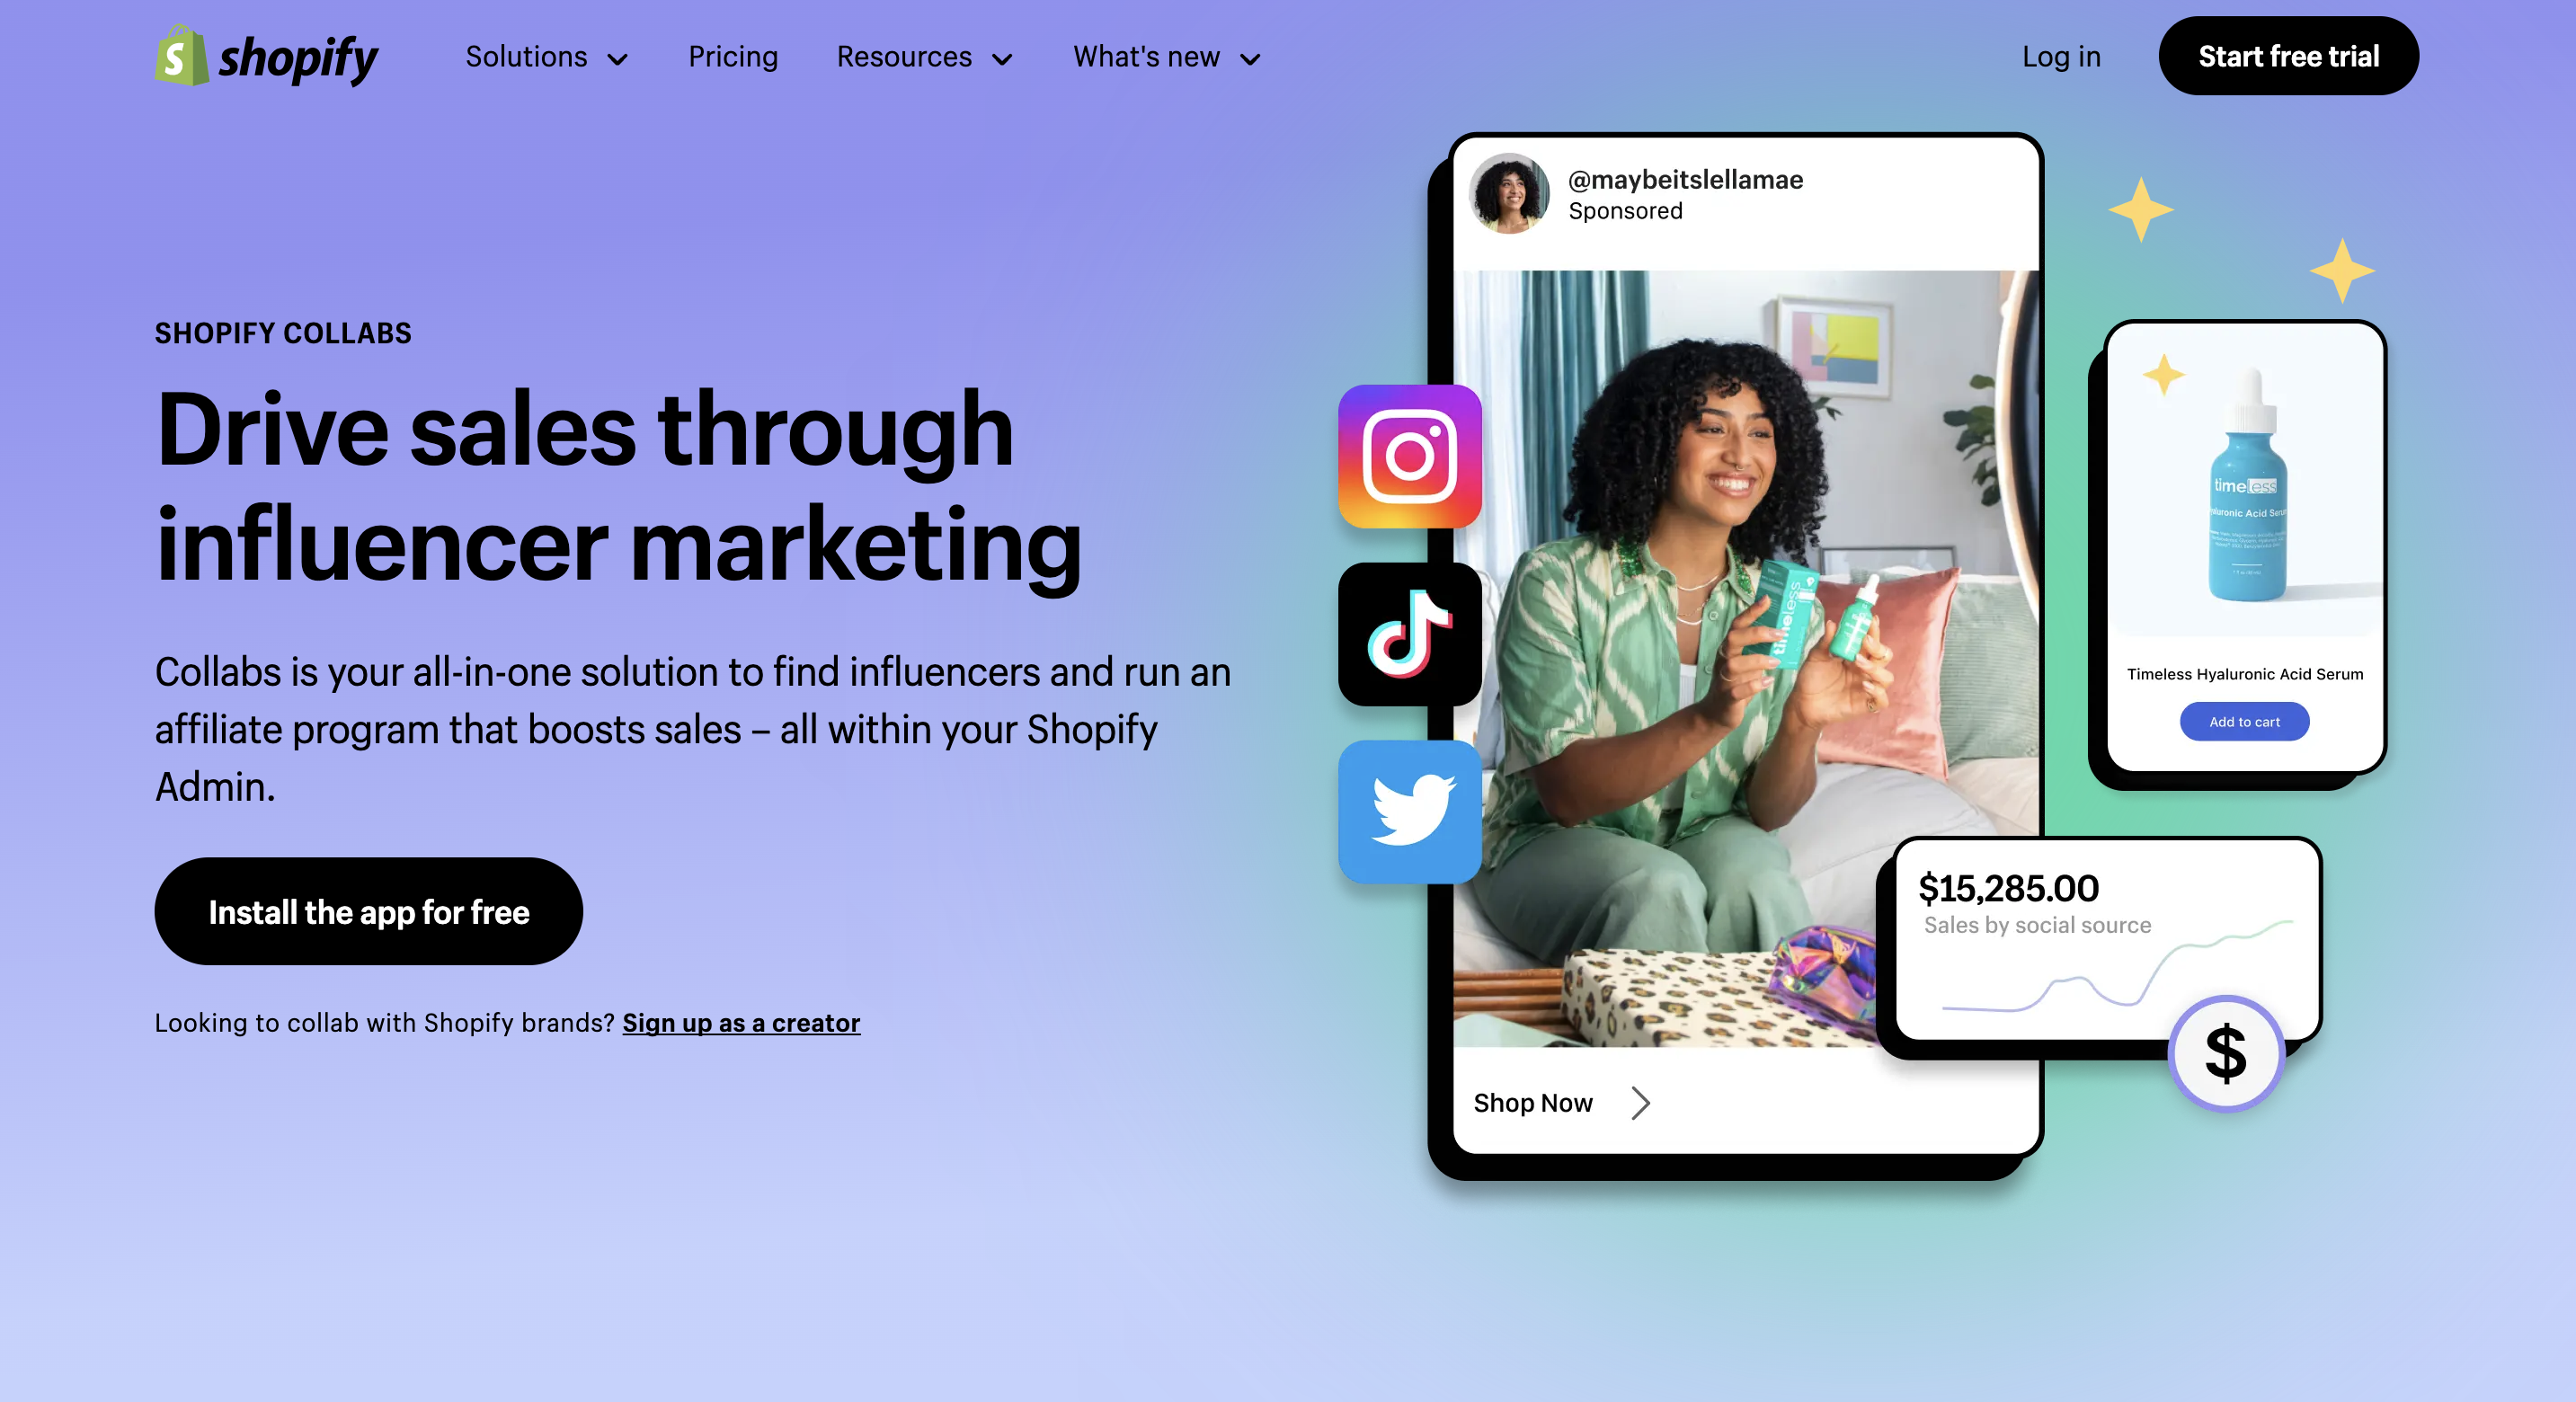The width and height of the screenshot is (2576, 1402).
Task: Click the Shop Now arrow button
Action: (1639, 1104)
